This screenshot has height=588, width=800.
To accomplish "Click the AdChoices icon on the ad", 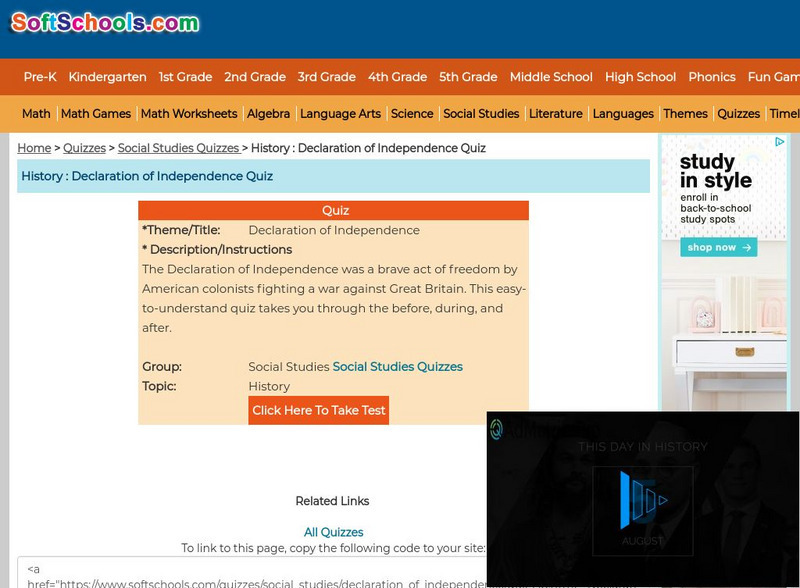I will point(779,141).
